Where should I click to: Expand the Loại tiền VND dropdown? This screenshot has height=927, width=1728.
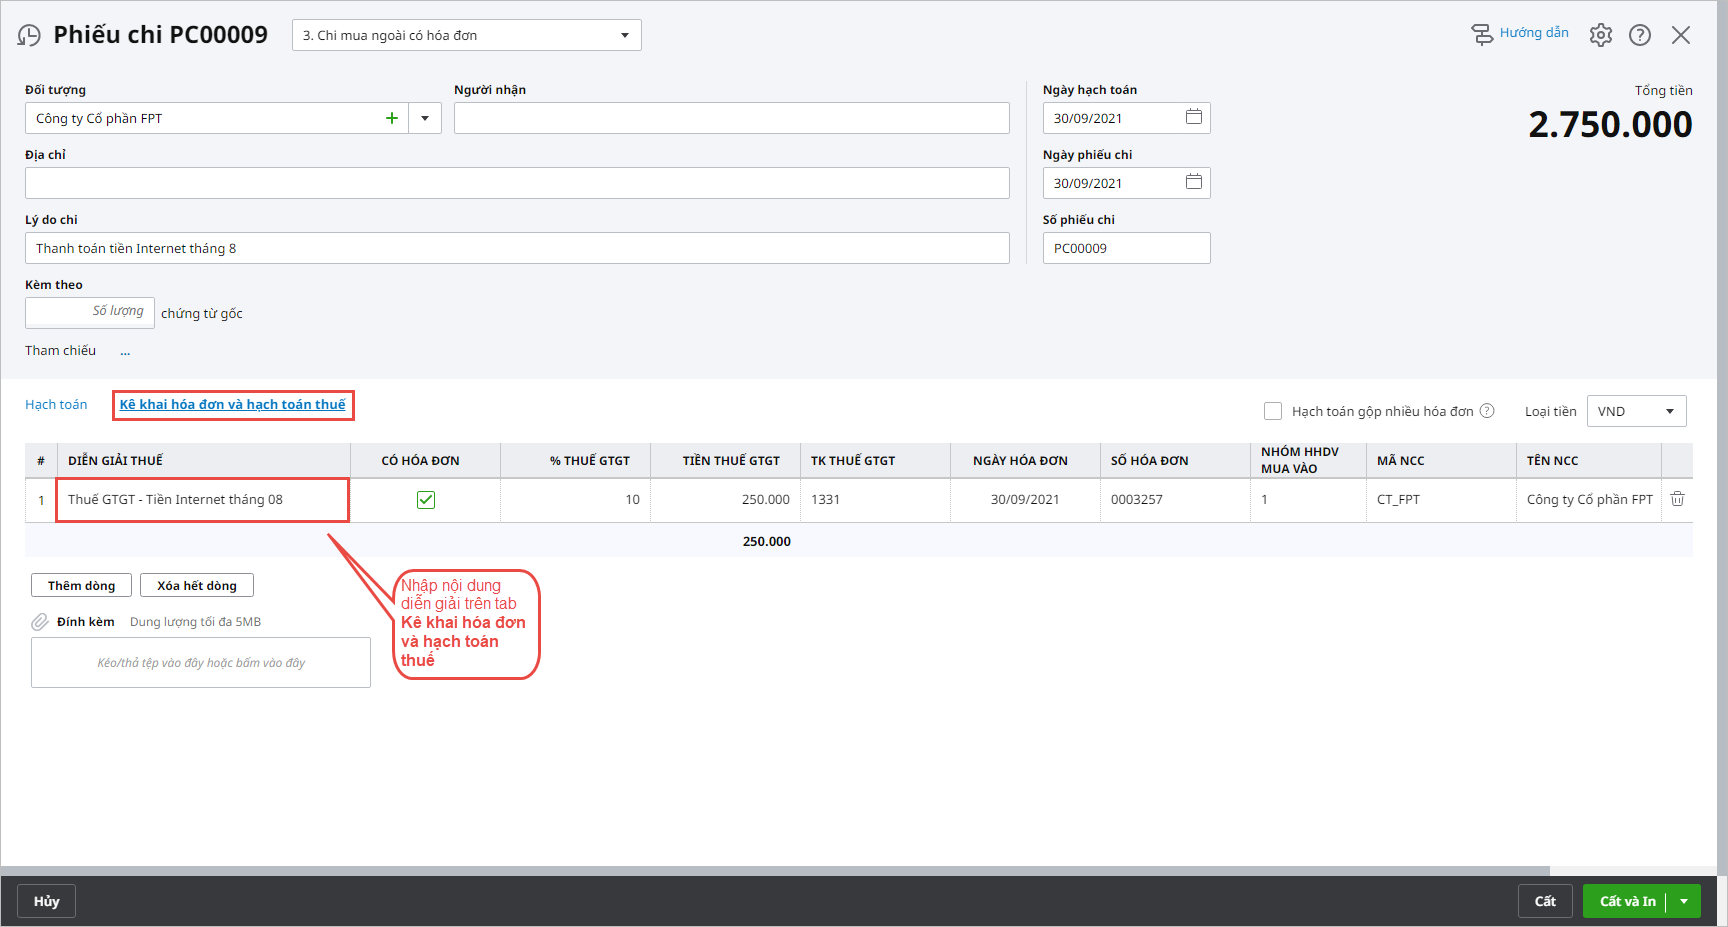click(x=1669, y=411)
